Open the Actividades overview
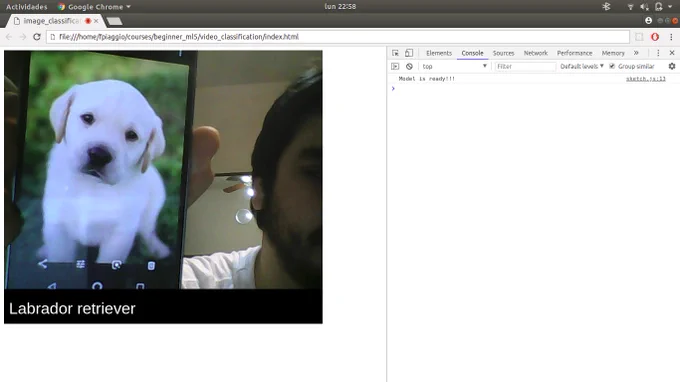Image resolution: width=680 pixels, height=382 pixels. [26, 7]
